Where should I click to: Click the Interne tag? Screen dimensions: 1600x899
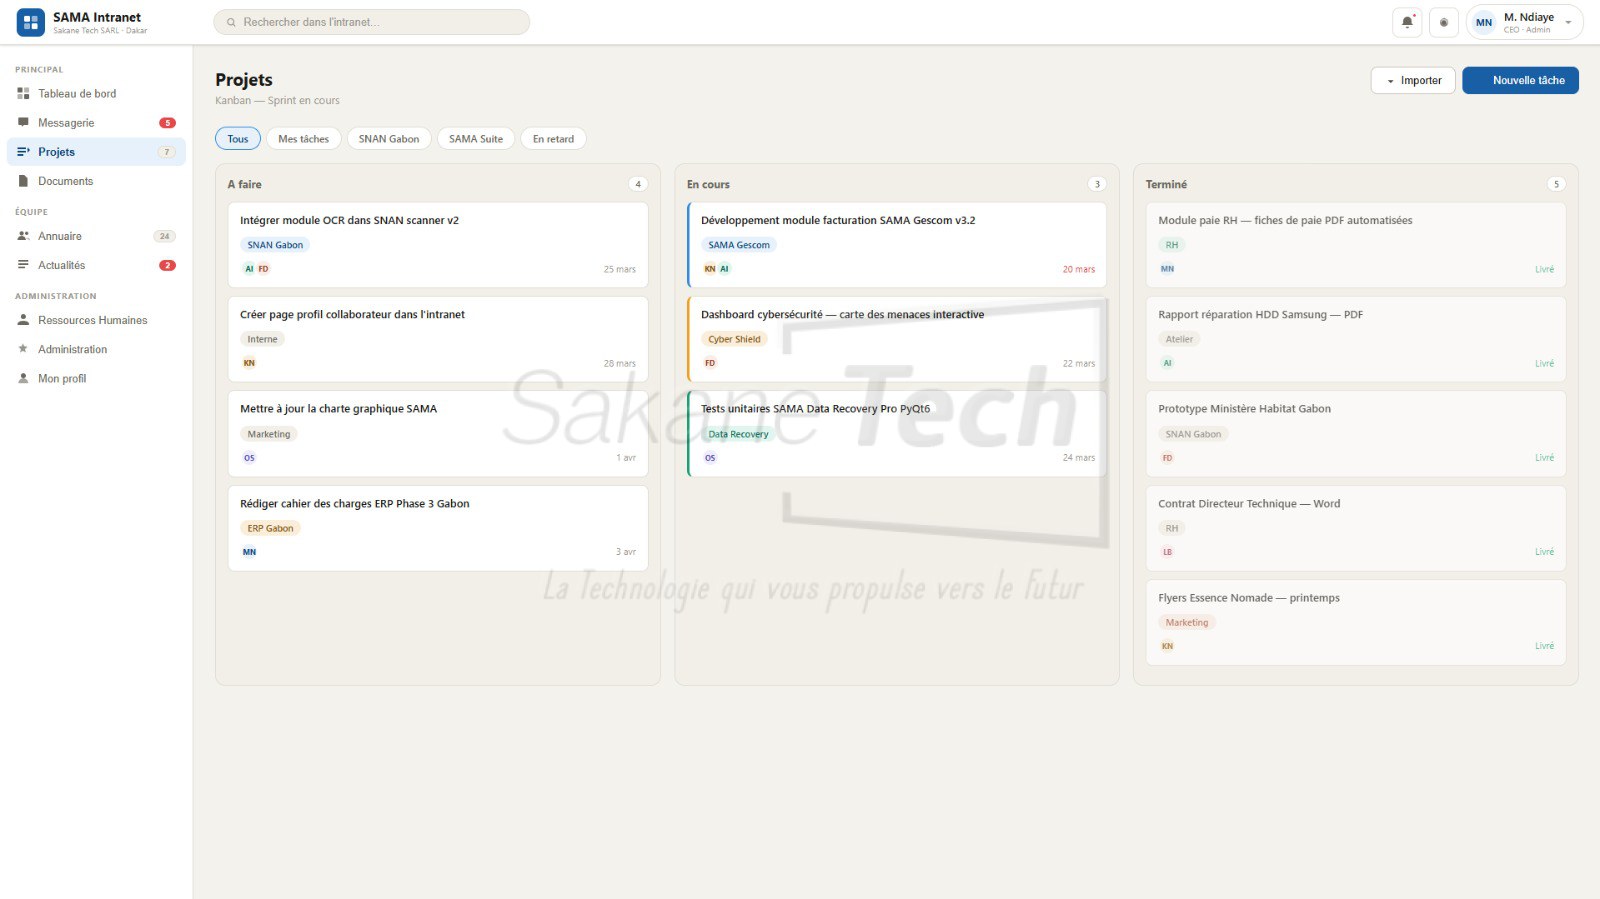tap(262, 339)
